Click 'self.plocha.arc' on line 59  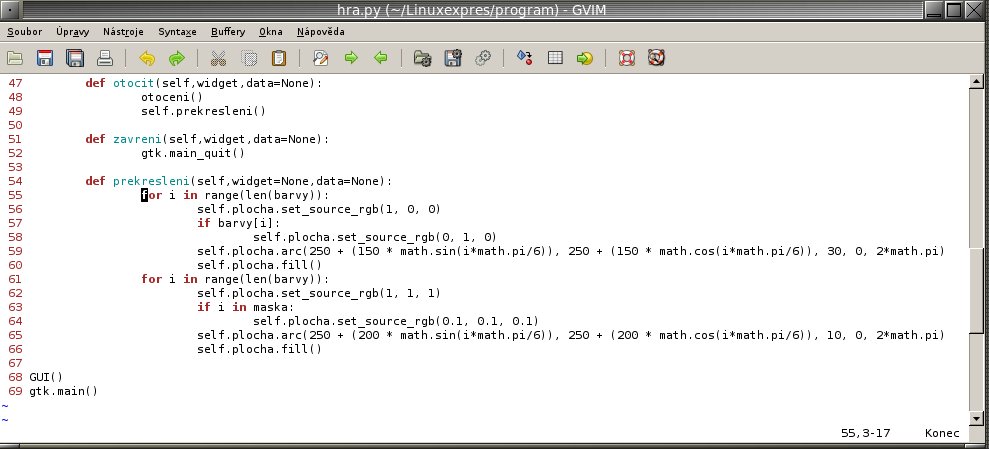coord(249,251)
